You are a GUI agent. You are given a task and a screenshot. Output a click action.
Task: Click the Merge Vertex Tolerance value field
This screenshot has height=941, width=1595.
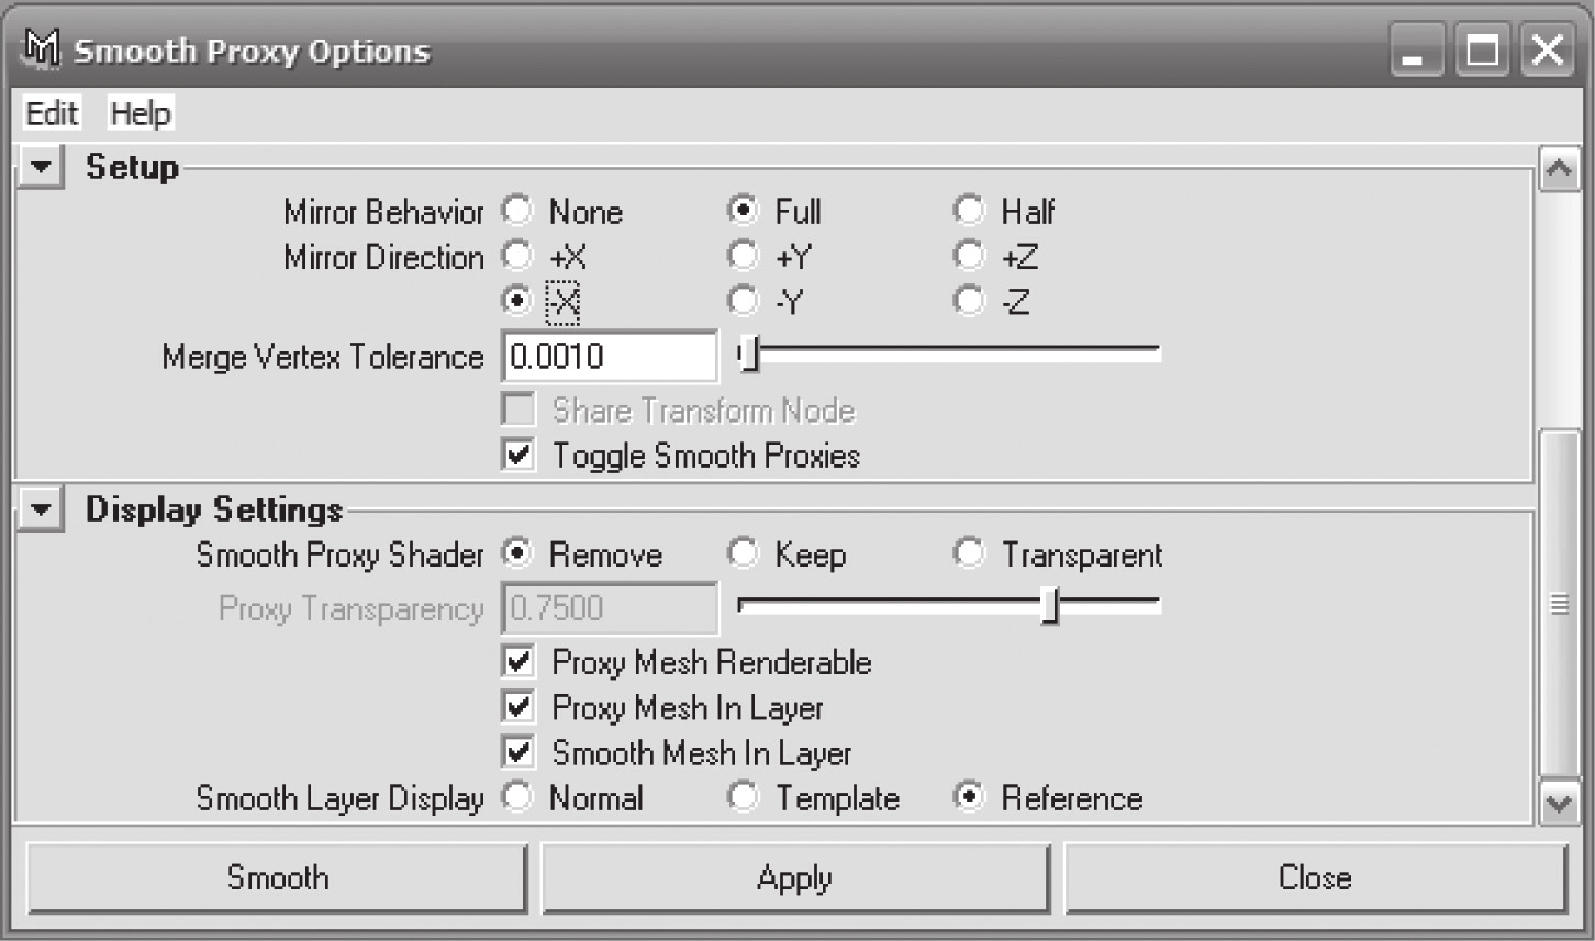click(x=609, y=356)
